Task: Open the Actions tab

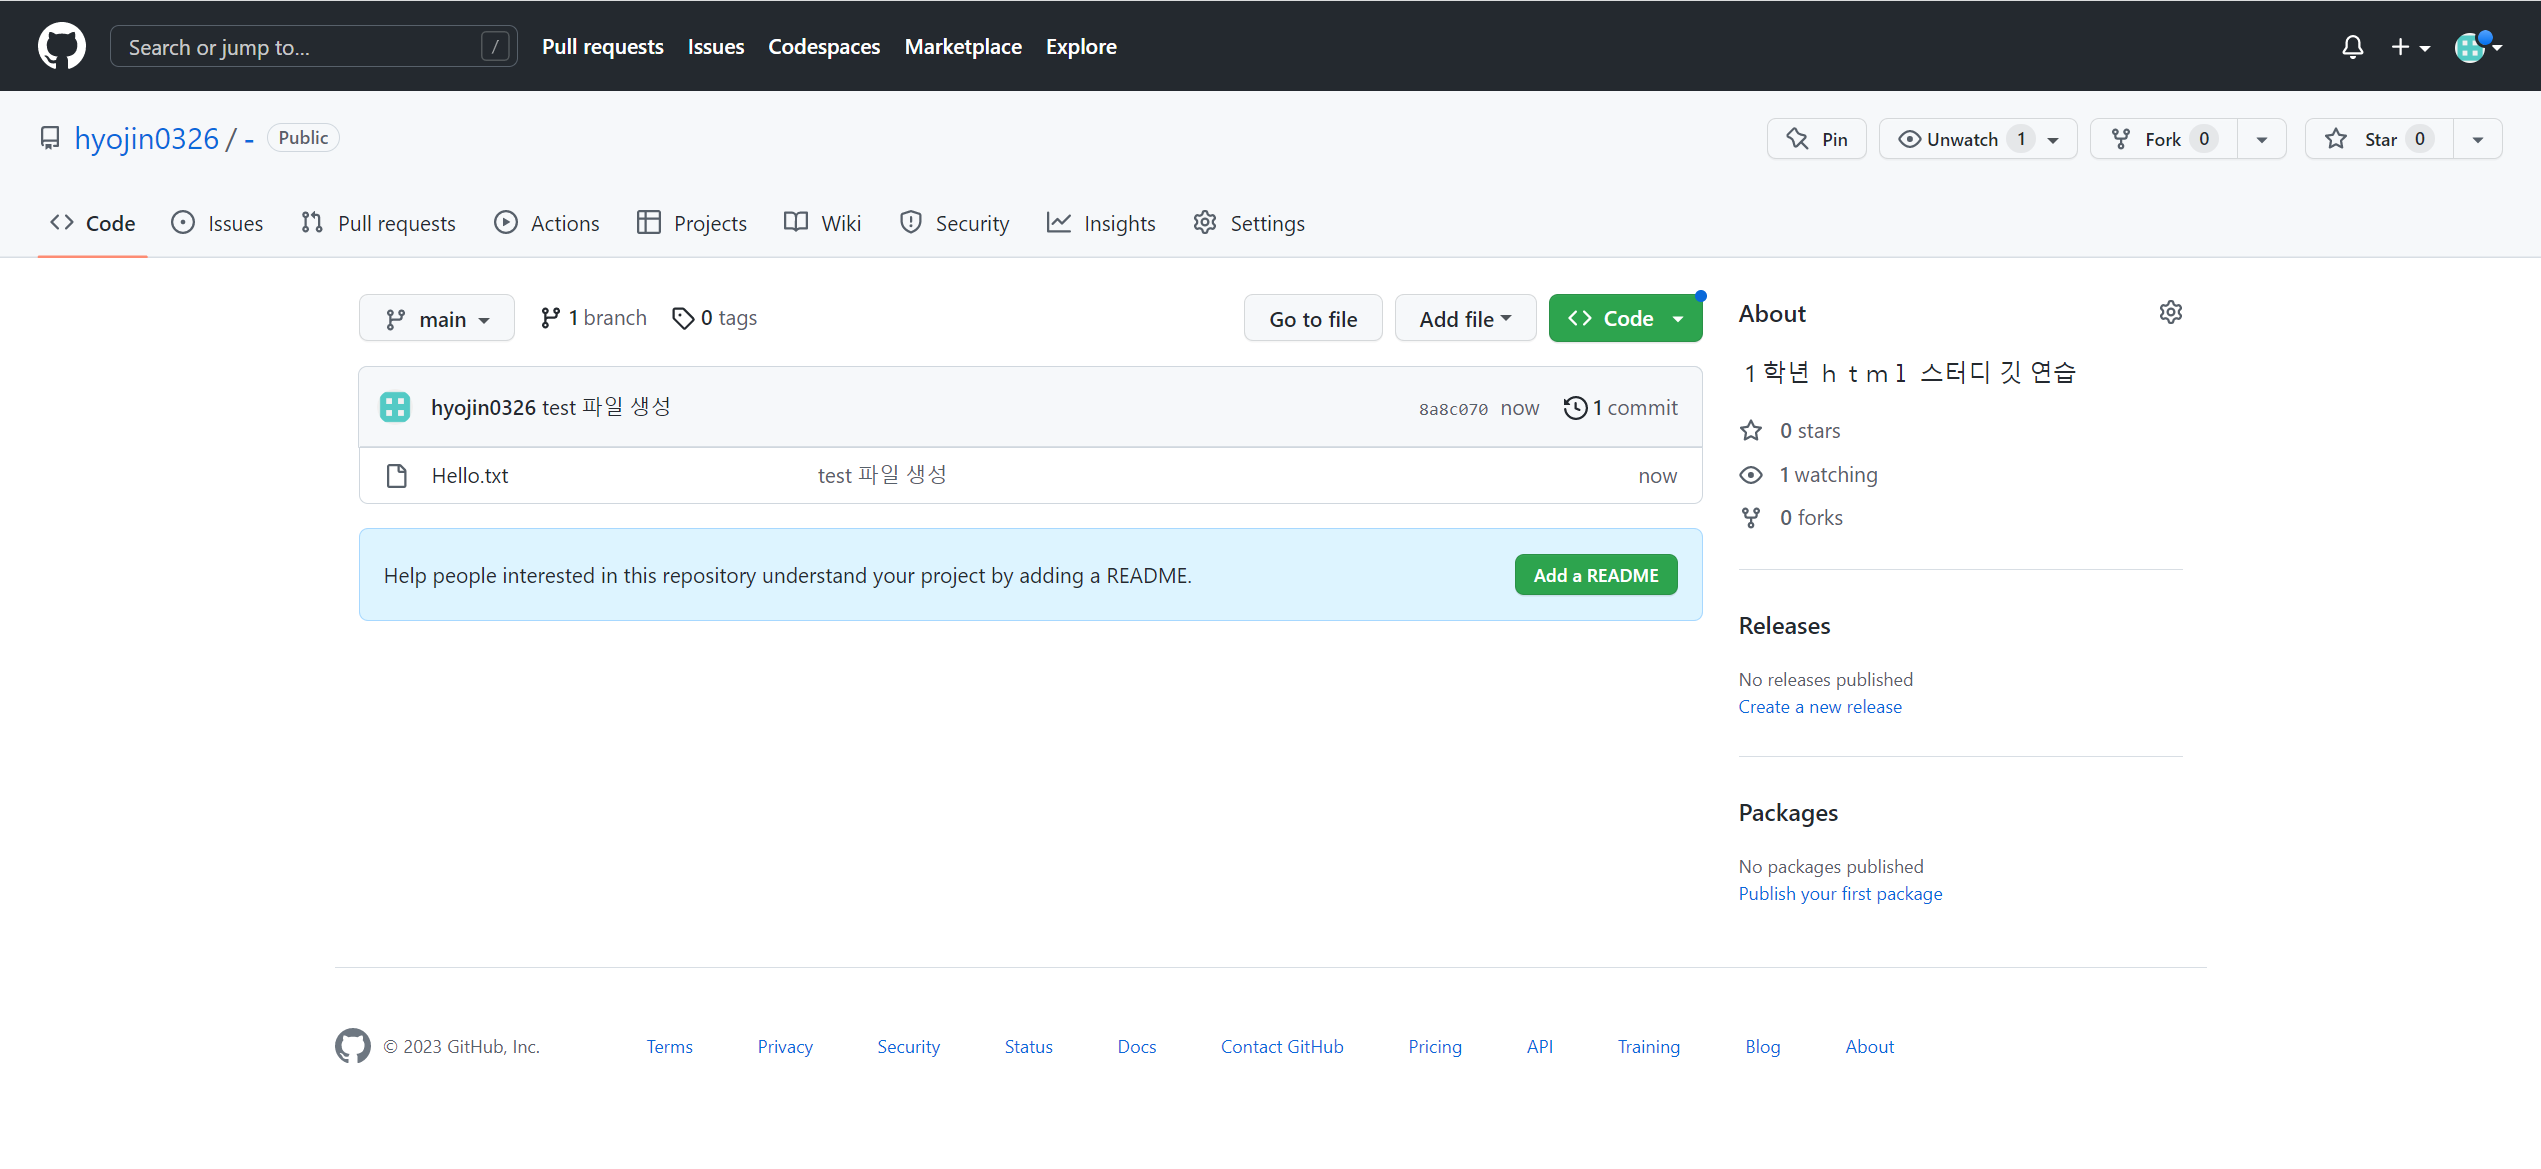Action: pos(547,223)
